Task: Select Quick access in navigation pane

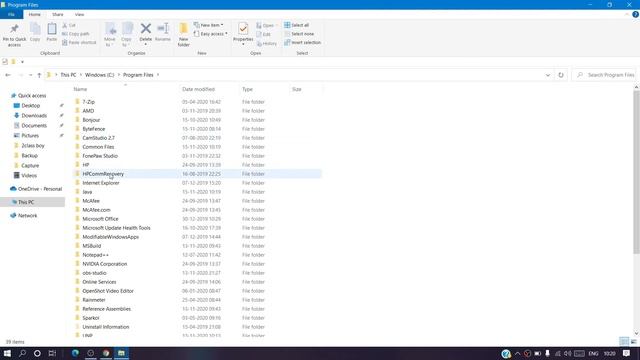Action: [32, 96]
